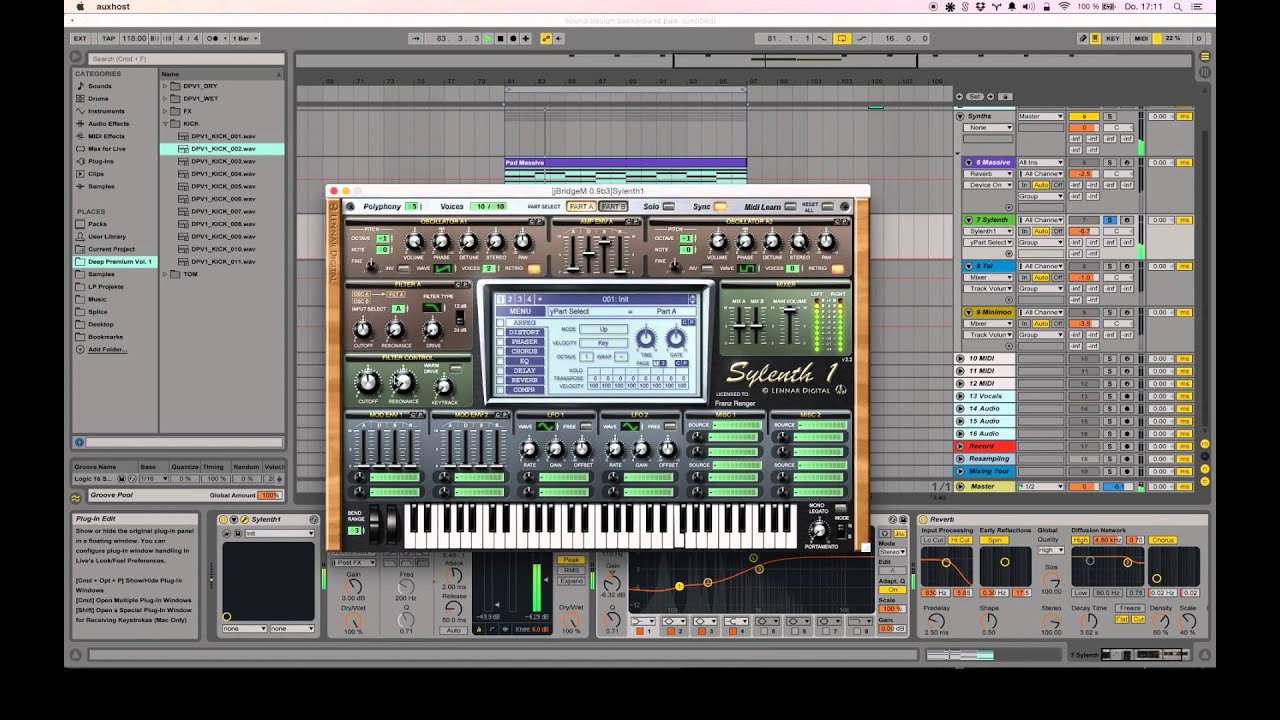Image resolution: width=1280 pixels, height=720 pixels.
Task: Open Master output 1/2 dropdown
Action: coord(1040,486)
